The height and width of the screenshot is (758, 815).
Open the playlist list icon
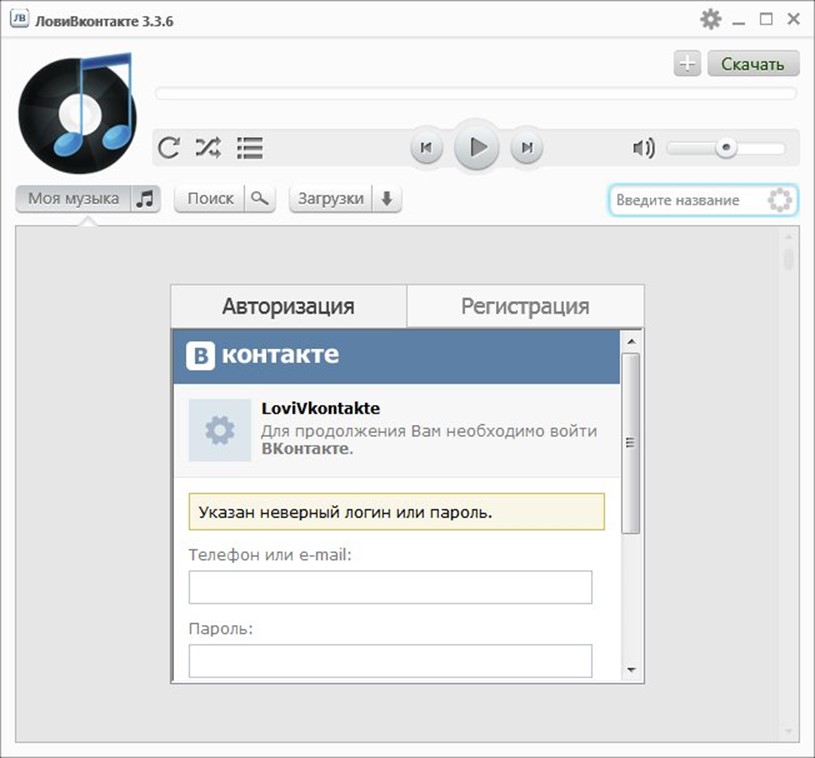(249, 148)
